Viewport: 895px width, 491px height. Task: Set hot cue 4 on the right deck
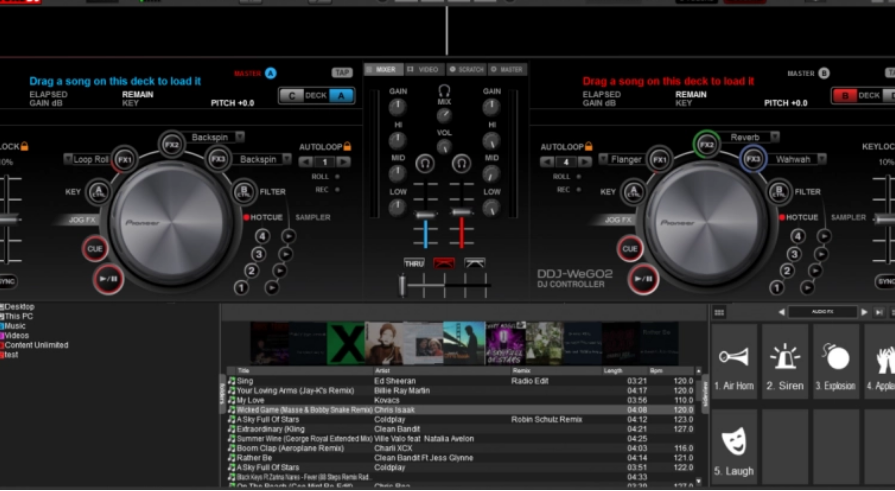(797, 236)
